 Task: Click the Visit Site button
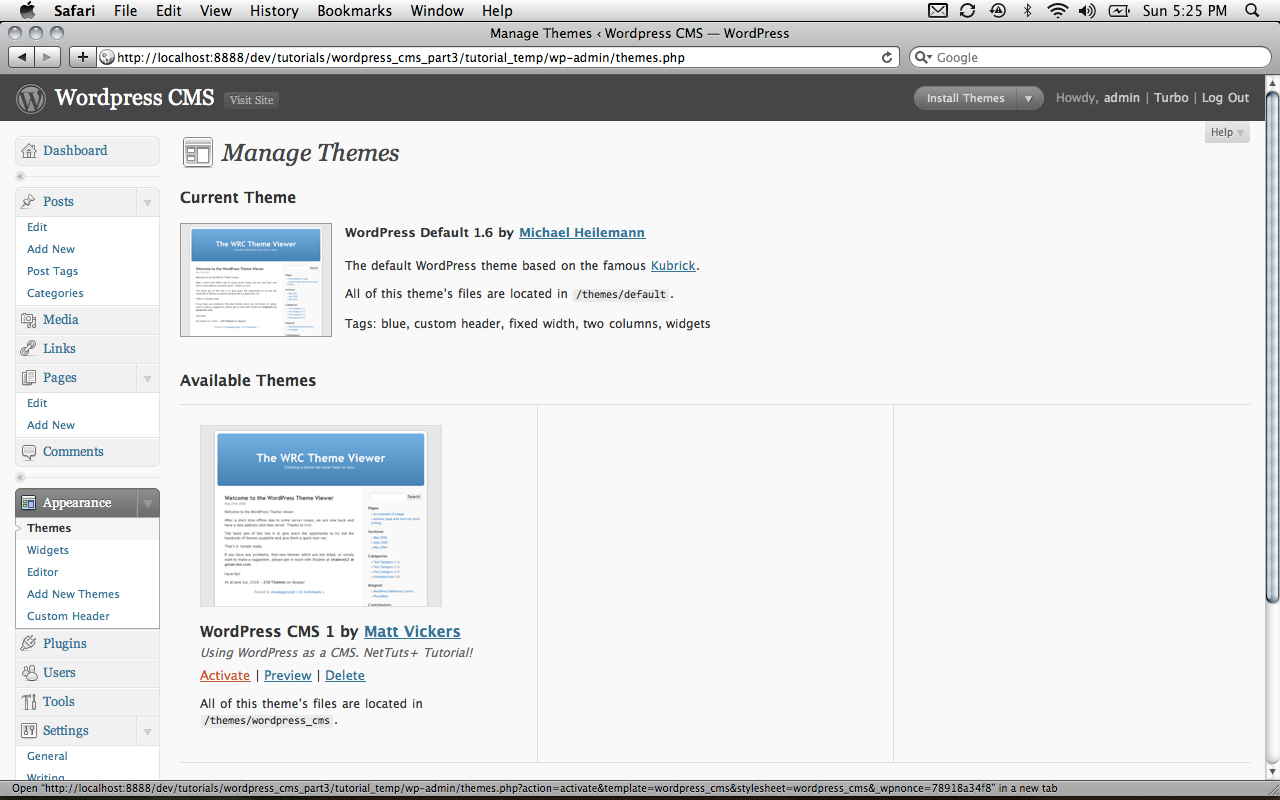coord(251,100)
